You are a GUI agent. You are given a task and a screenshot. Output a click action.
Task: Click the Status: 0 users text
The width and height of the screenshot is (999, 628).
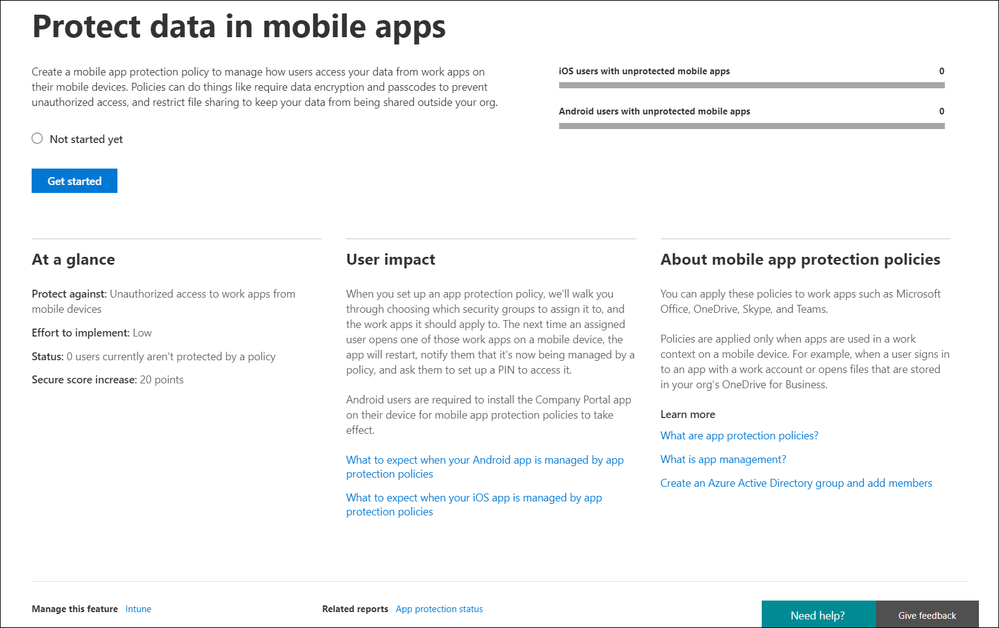(x=154, y=356)
